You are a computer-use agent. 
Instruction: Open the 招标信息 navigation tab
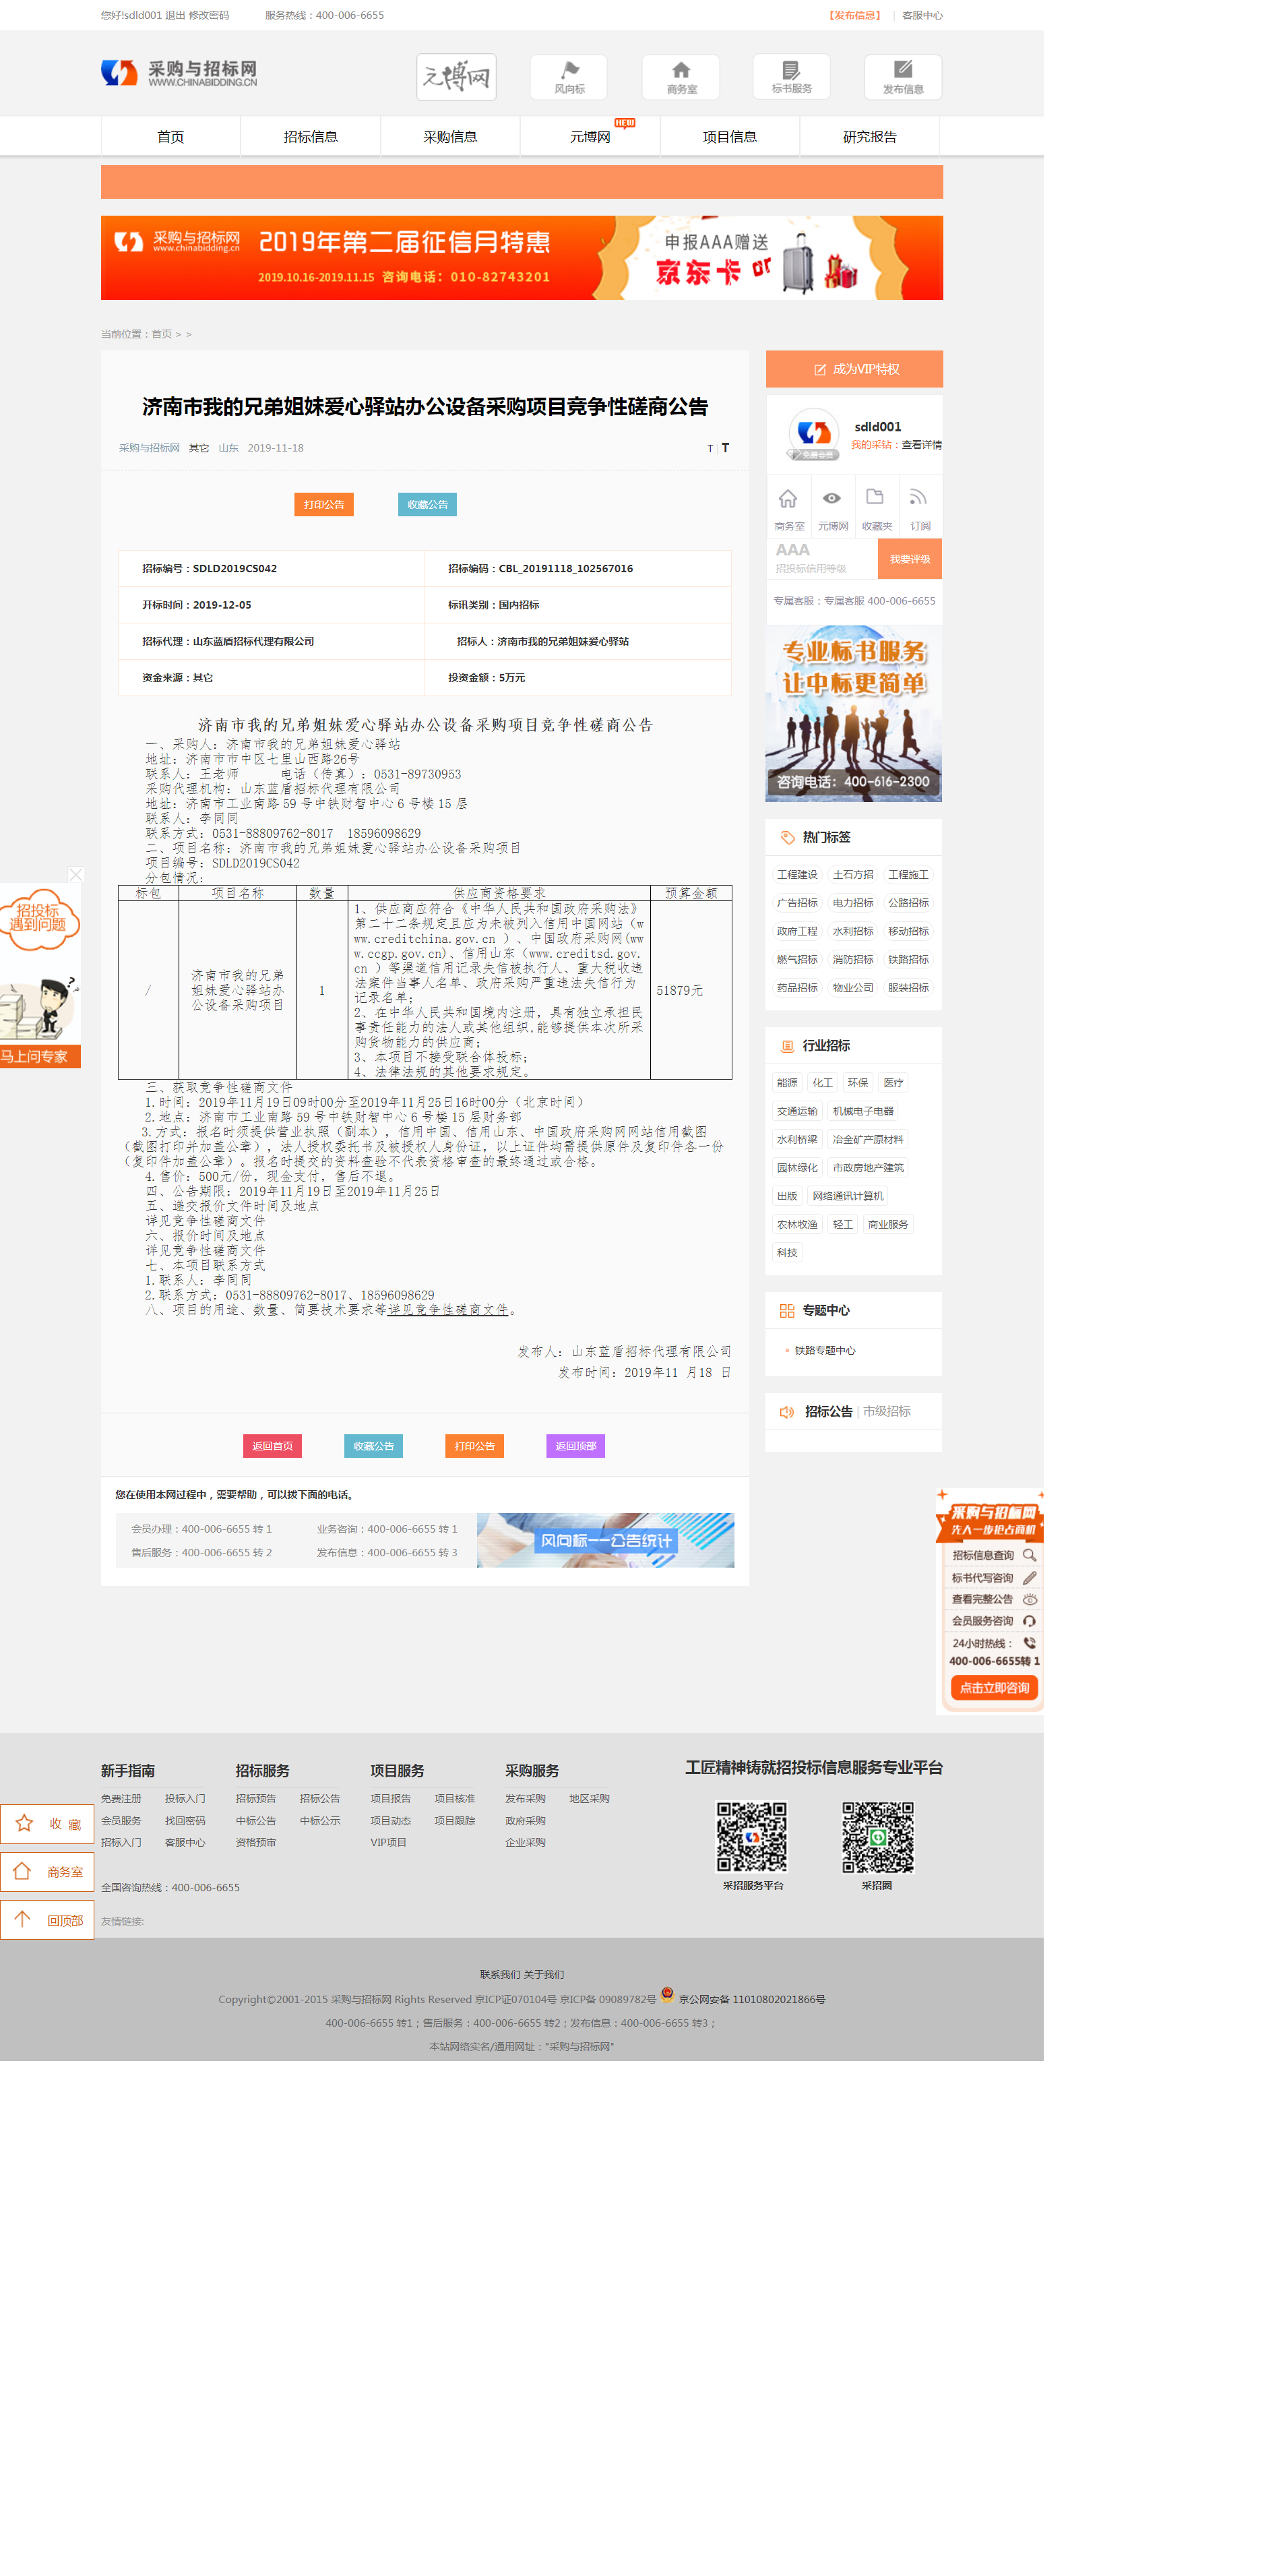311,137
